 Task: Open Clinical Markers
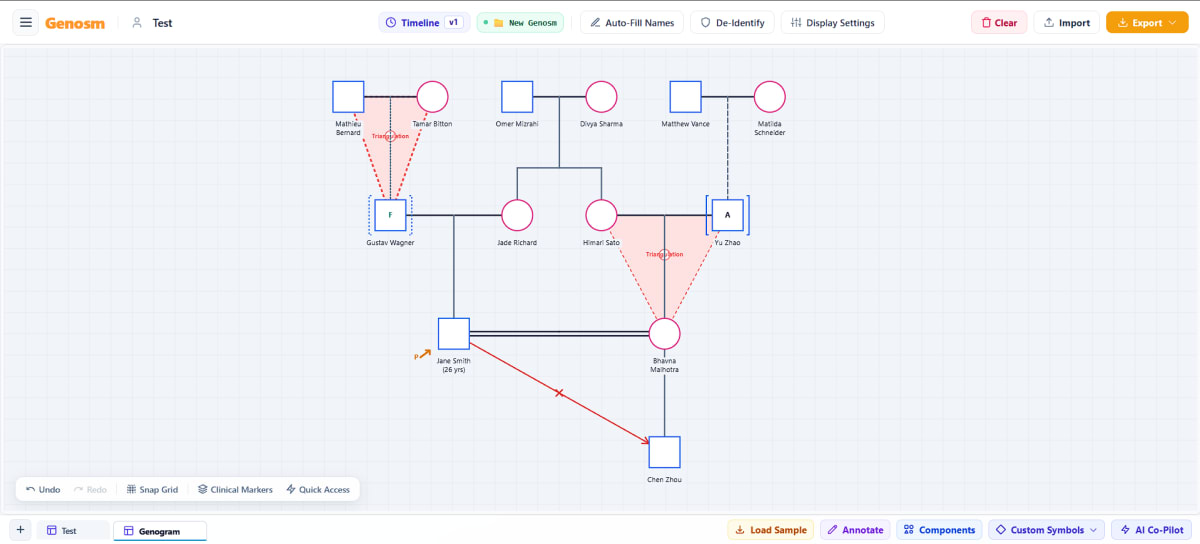235,489
